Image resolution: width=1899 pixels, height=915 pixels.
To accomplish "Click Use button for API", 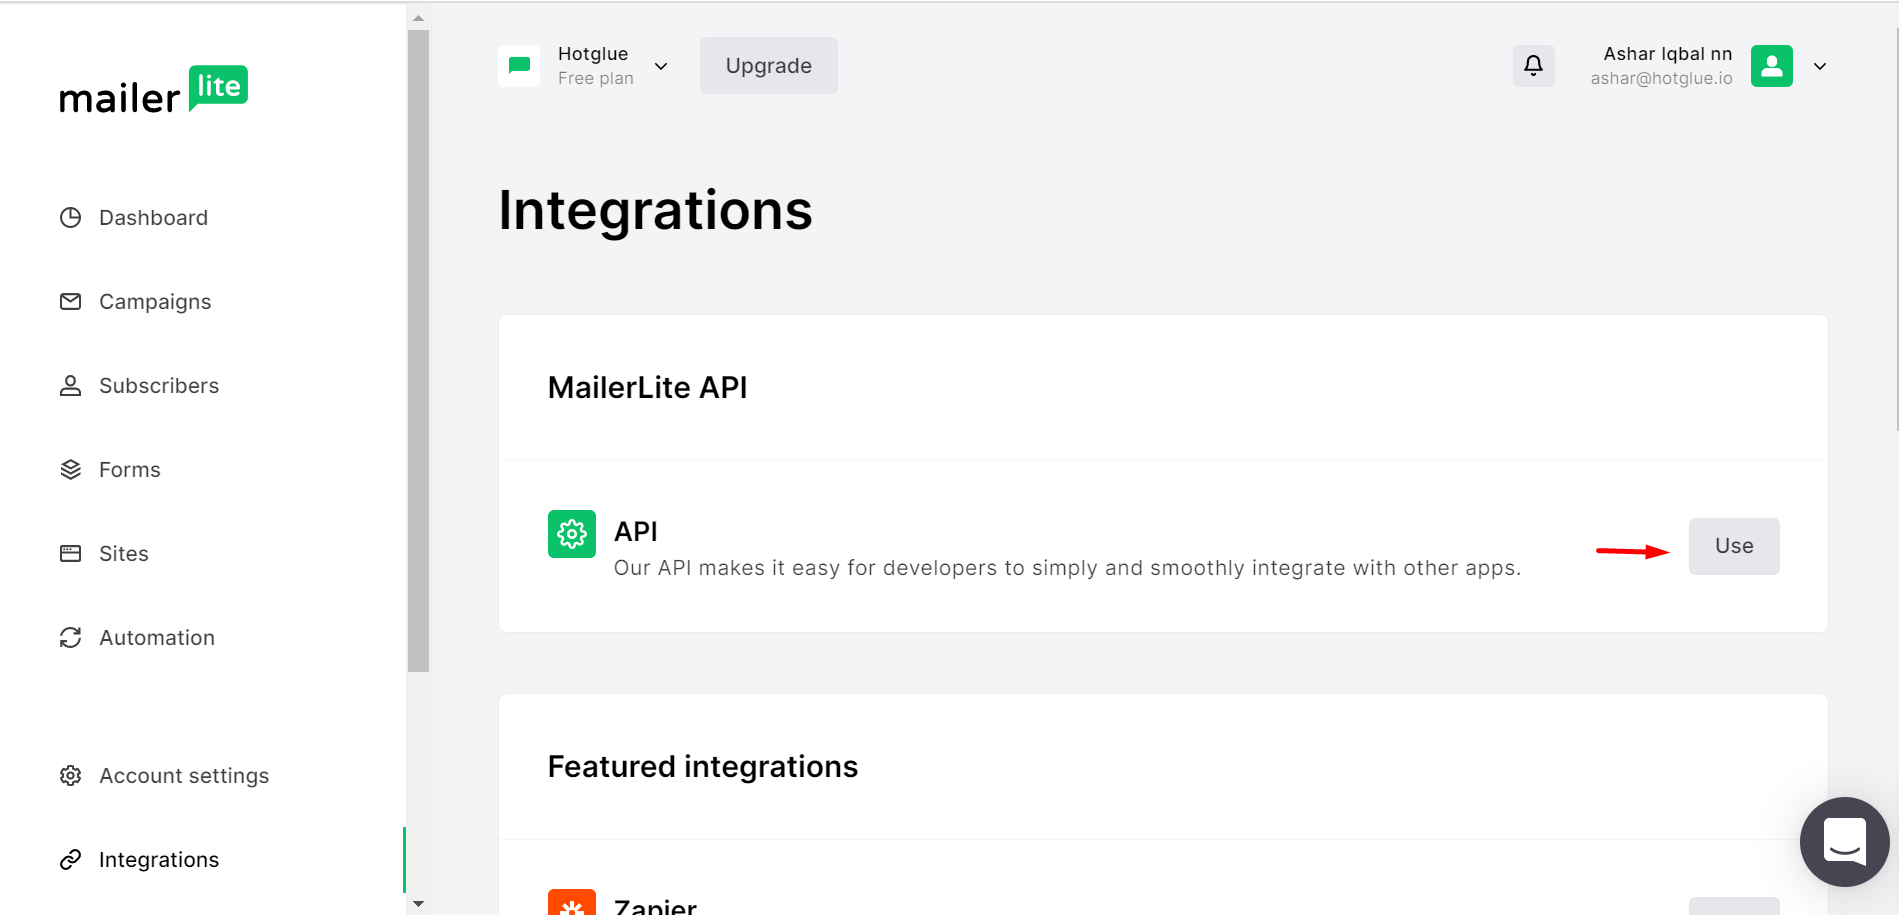I will [1734, 546].
